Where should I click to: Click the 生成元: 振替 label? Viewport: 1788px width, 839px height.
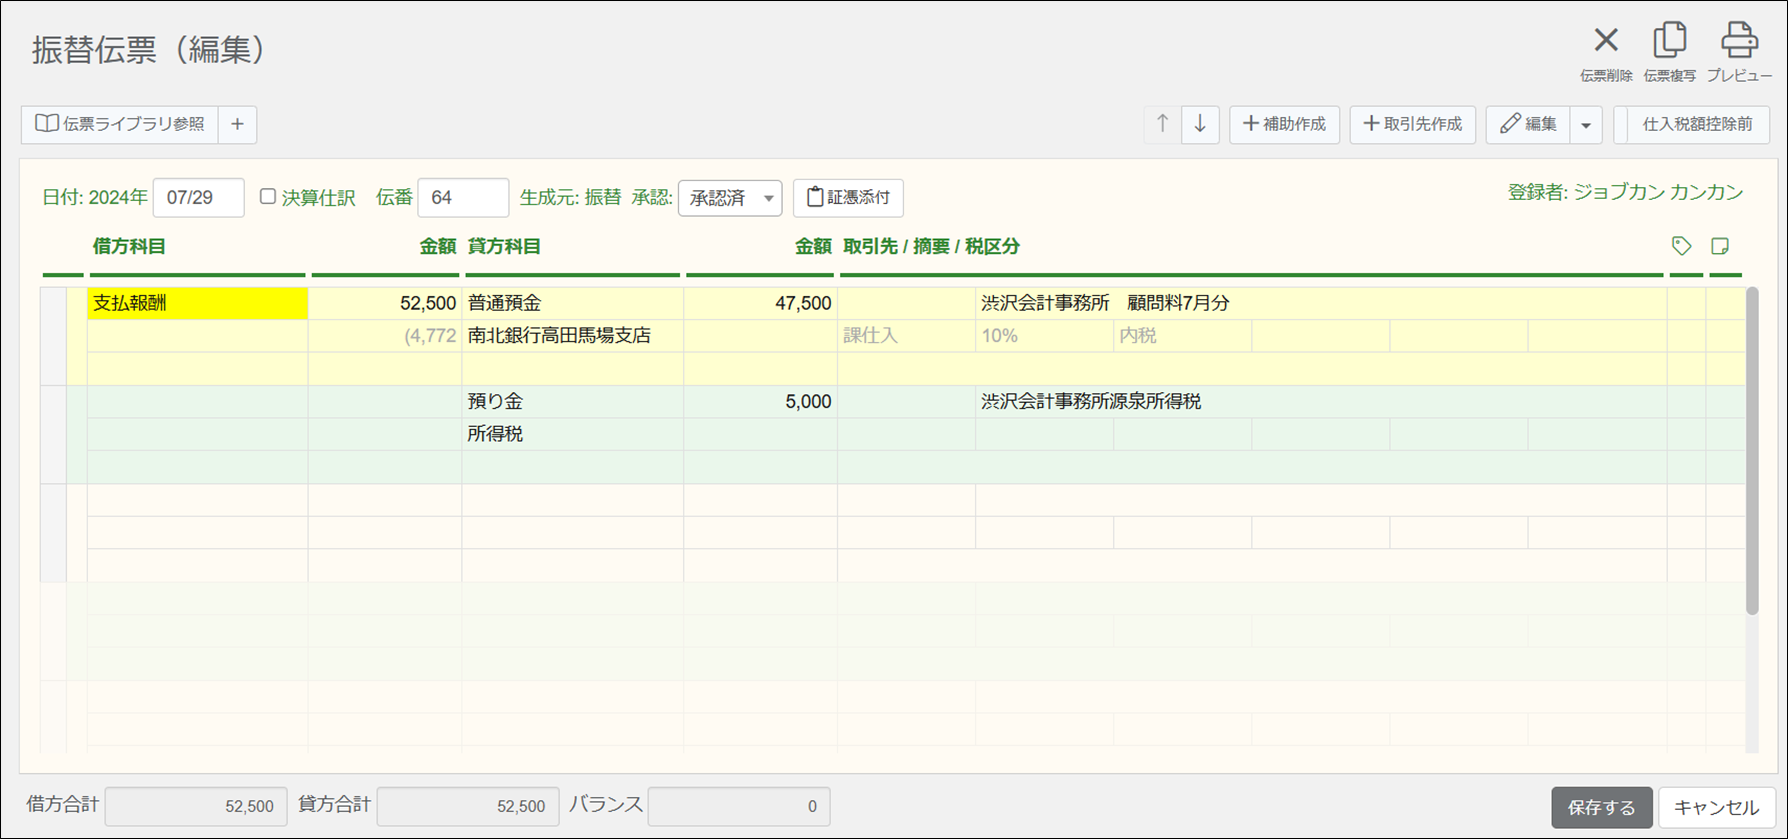tap(570, 198)
